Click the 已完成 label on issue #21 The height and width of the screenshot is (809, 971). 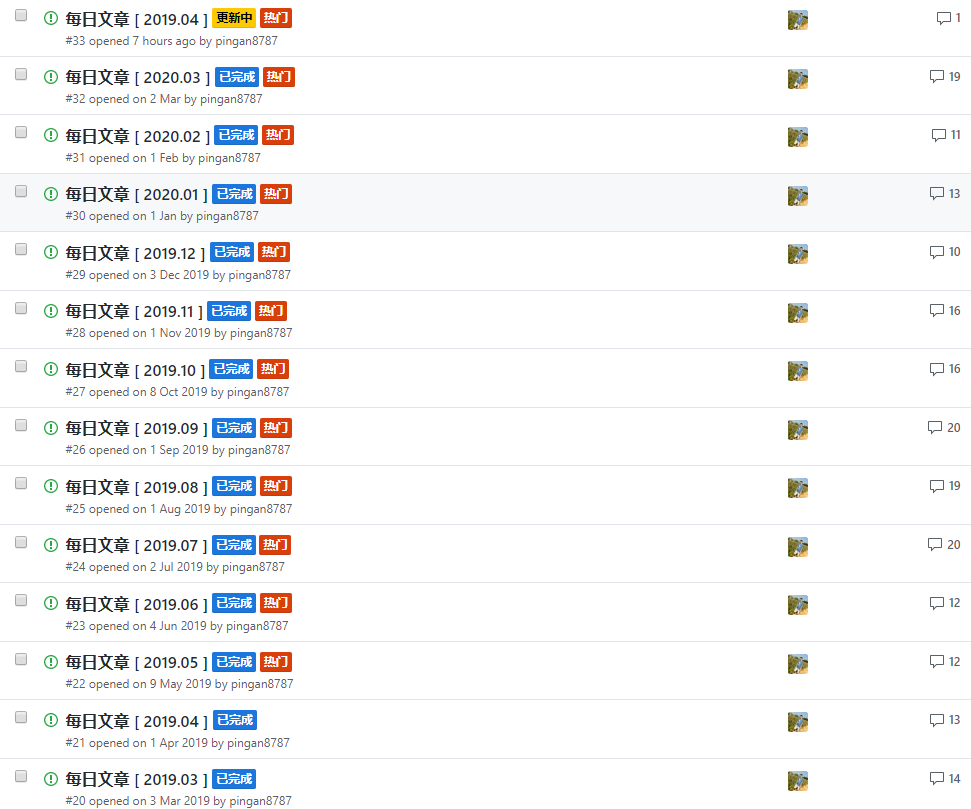(x=235, y=720)
